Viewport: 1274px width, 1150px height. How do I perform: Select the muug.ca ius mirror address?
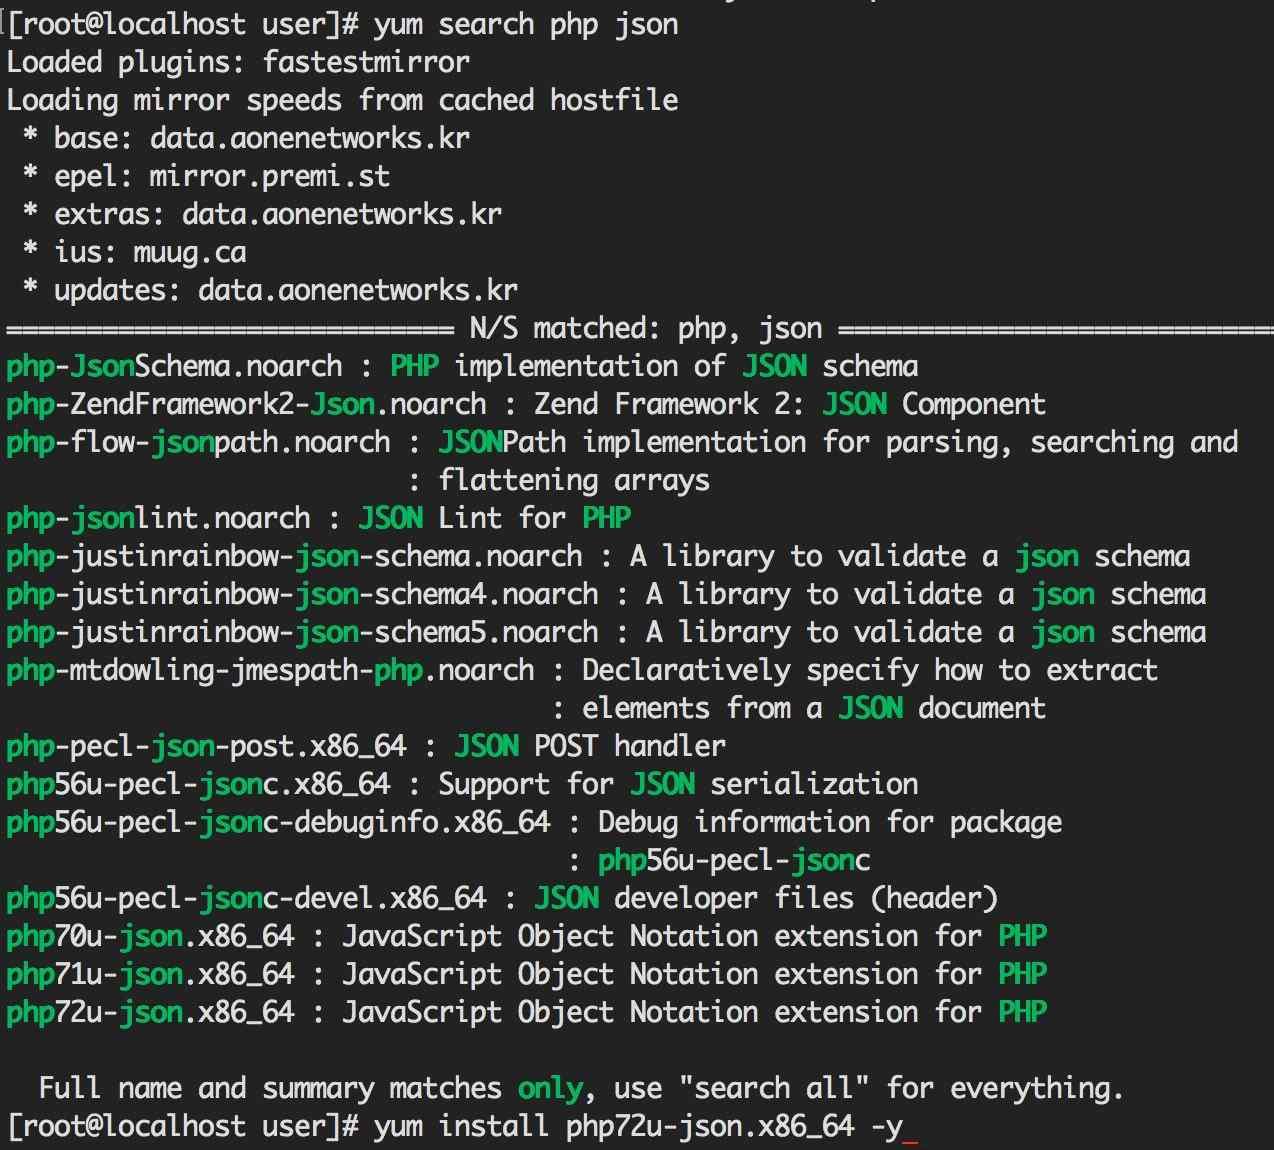pos(186,252)
